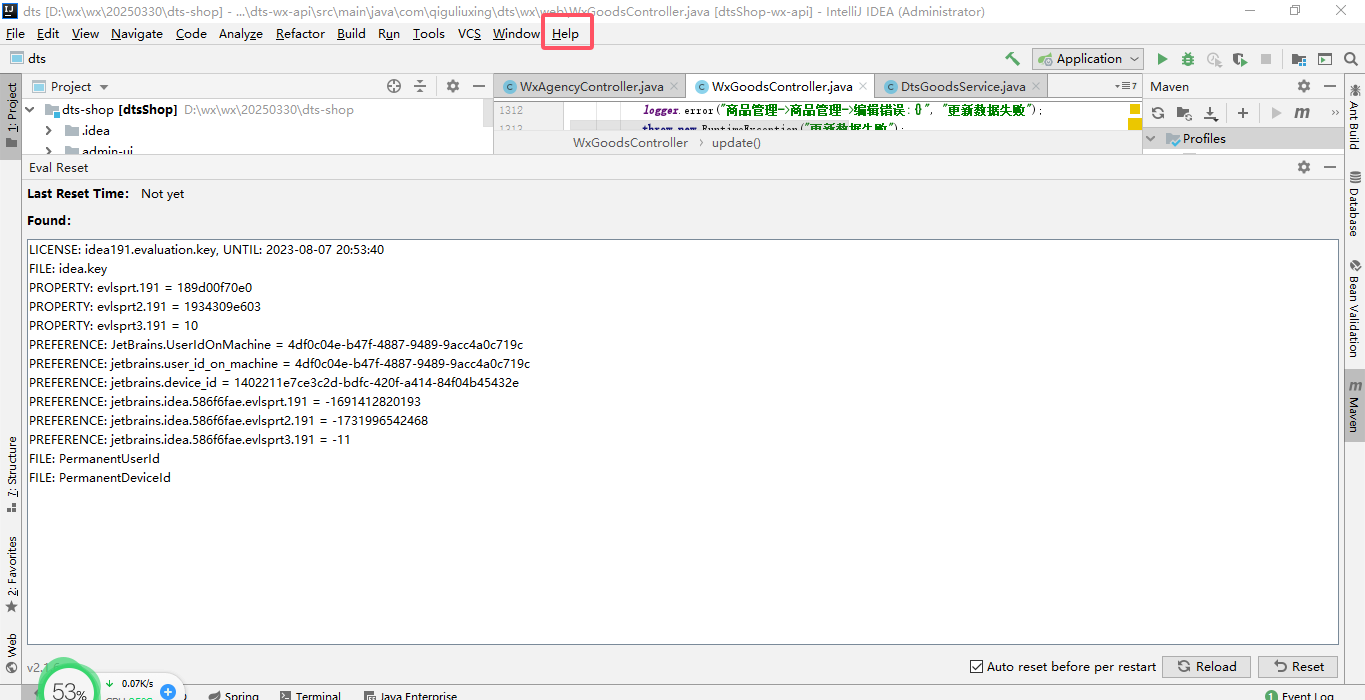Click the Reload button
The height and width of the screenshot is (700, 1365).
pos(1207,667)
